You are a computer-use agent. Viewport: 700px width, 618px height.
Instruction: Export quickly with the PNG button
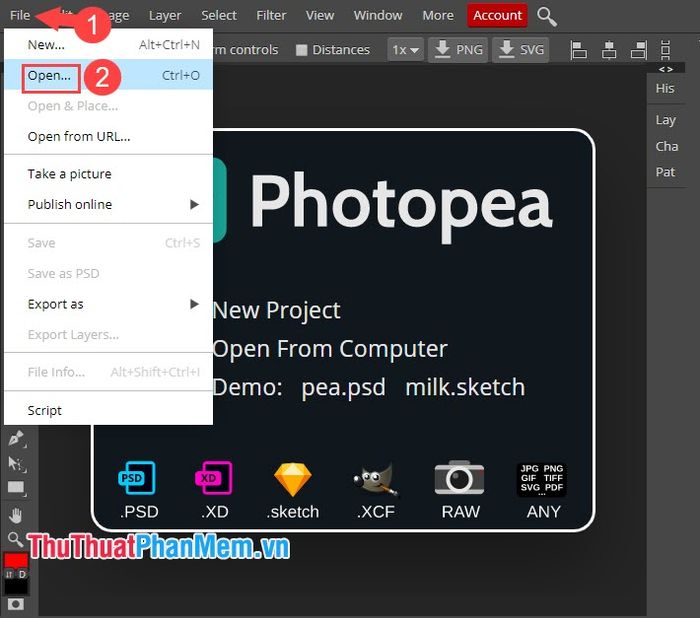pos(458,50)
